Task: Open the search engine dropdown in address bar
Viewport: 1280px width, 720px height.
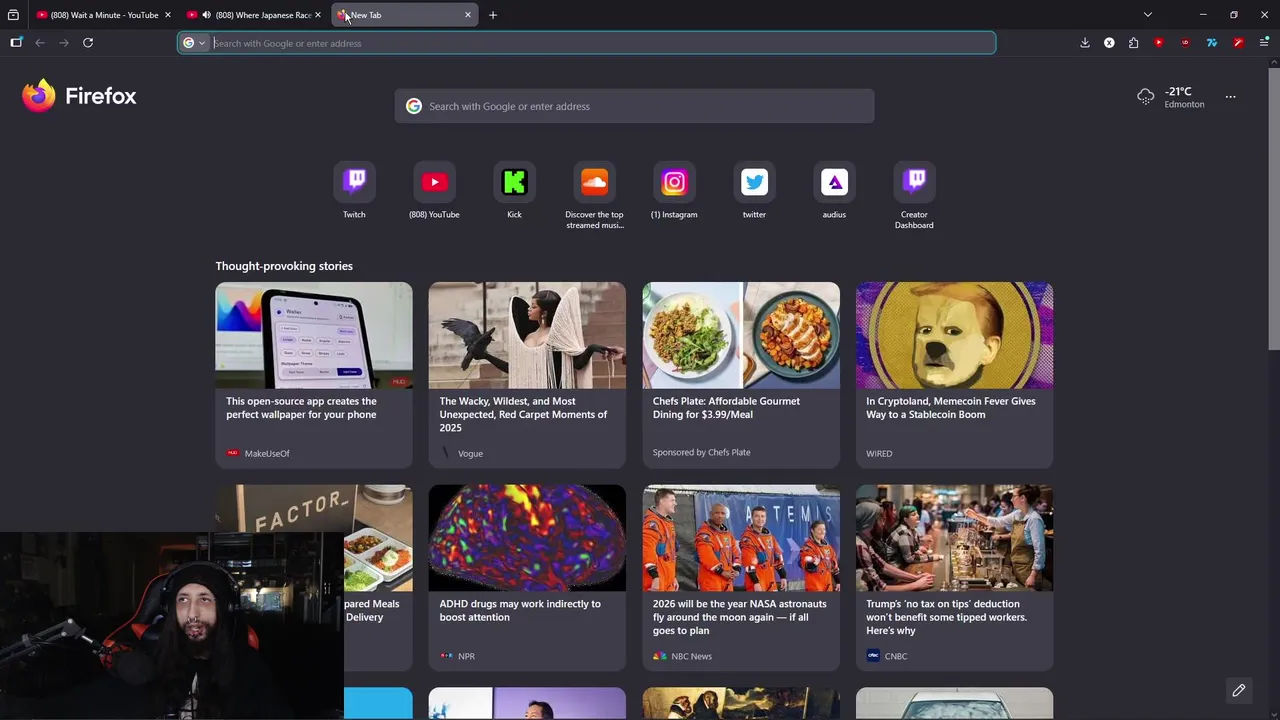Action: pos(194,43)
